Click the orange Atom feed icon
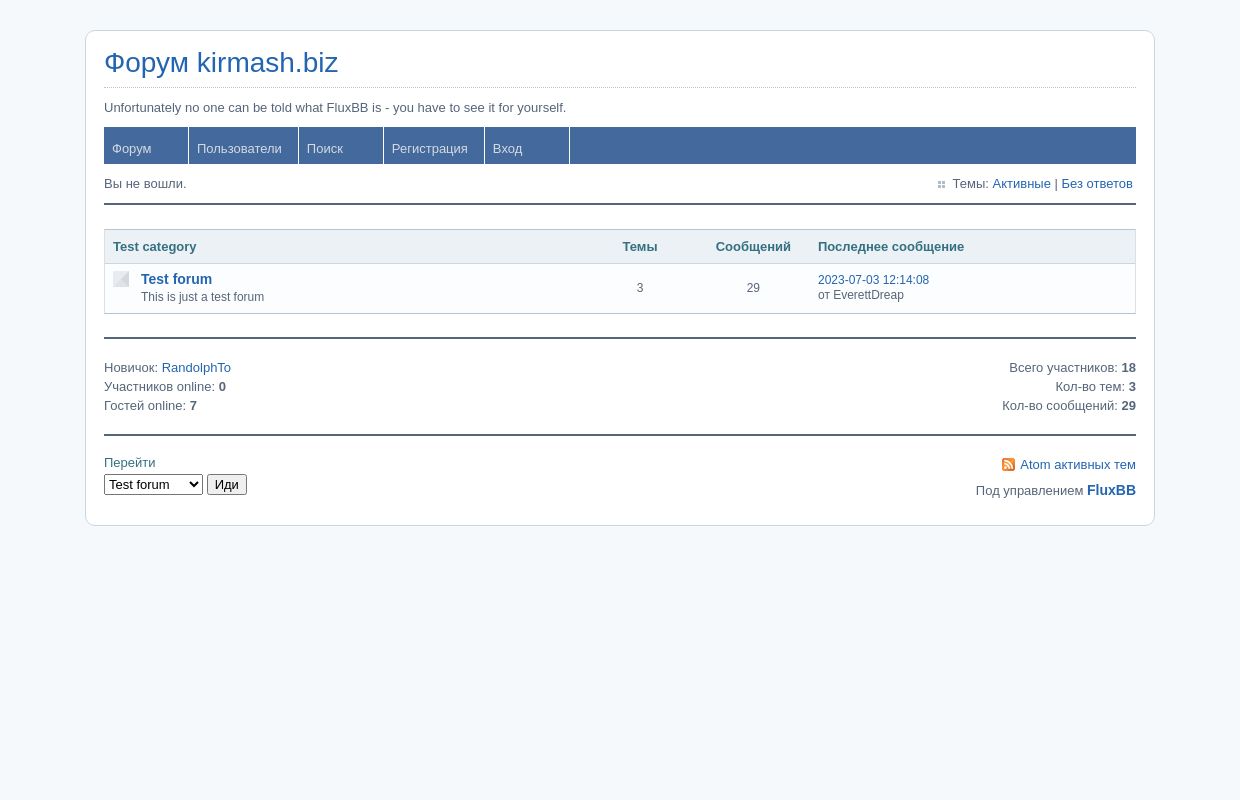The width and height of the screenshot is (1240, 800). point(1008,465)
